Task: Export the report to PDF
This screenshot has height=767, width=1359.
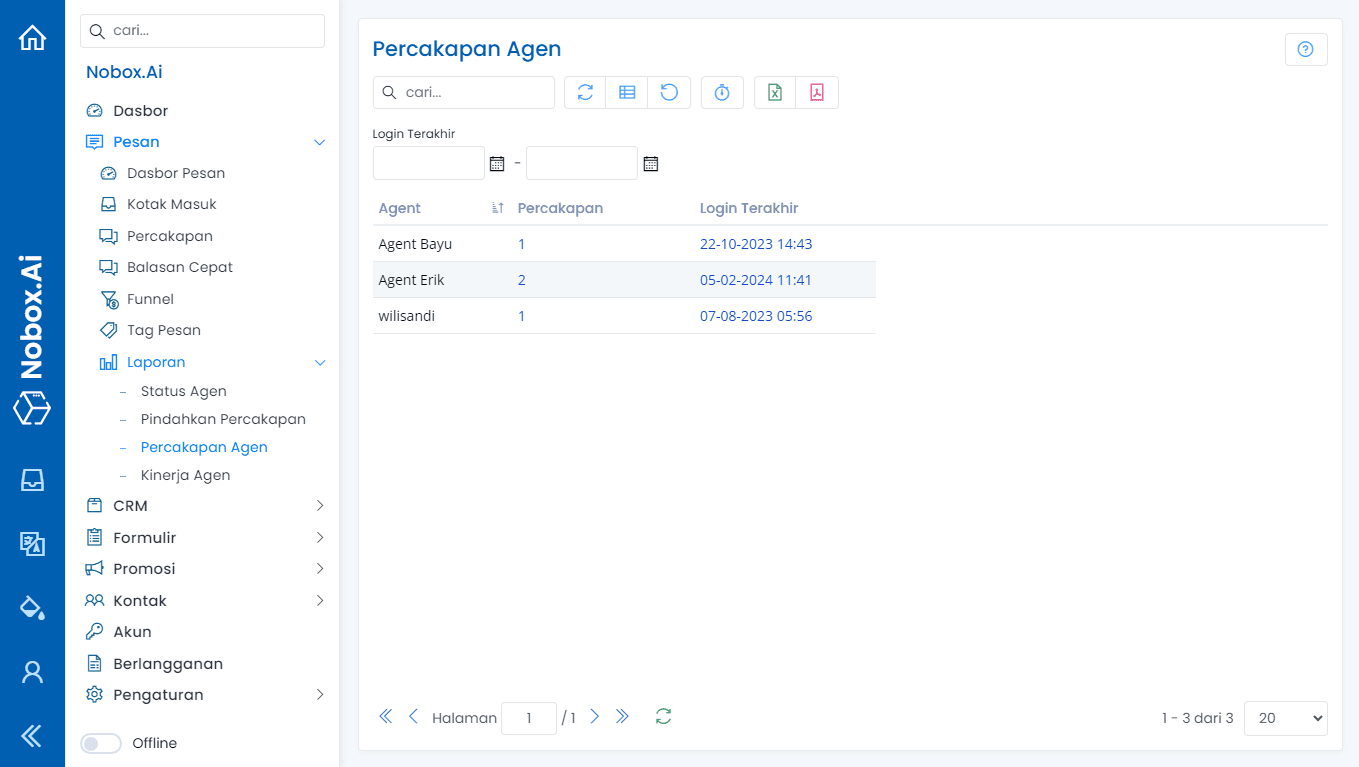Action: coord(817,92)
